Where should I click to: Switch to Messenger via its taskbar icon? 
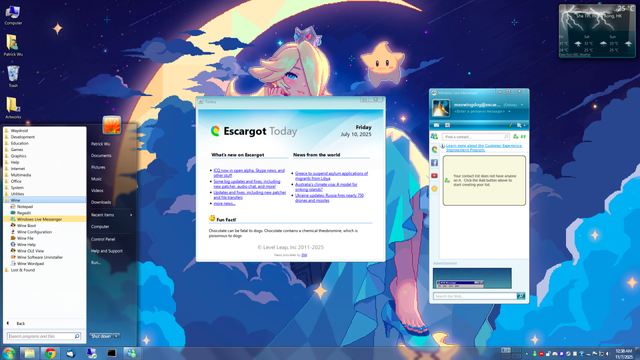coord(131,353)
